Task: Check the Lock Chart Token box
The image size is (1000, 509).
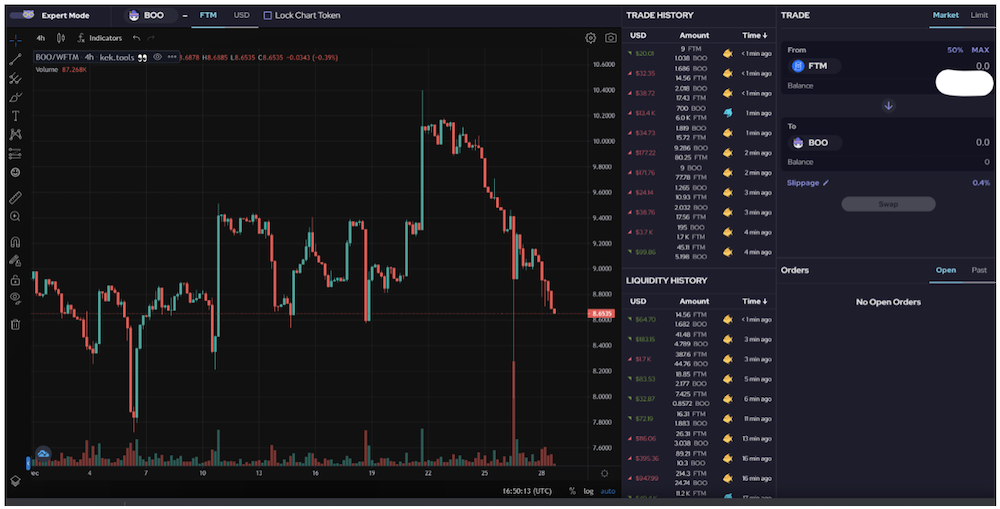Action: [x=268, y=15]
